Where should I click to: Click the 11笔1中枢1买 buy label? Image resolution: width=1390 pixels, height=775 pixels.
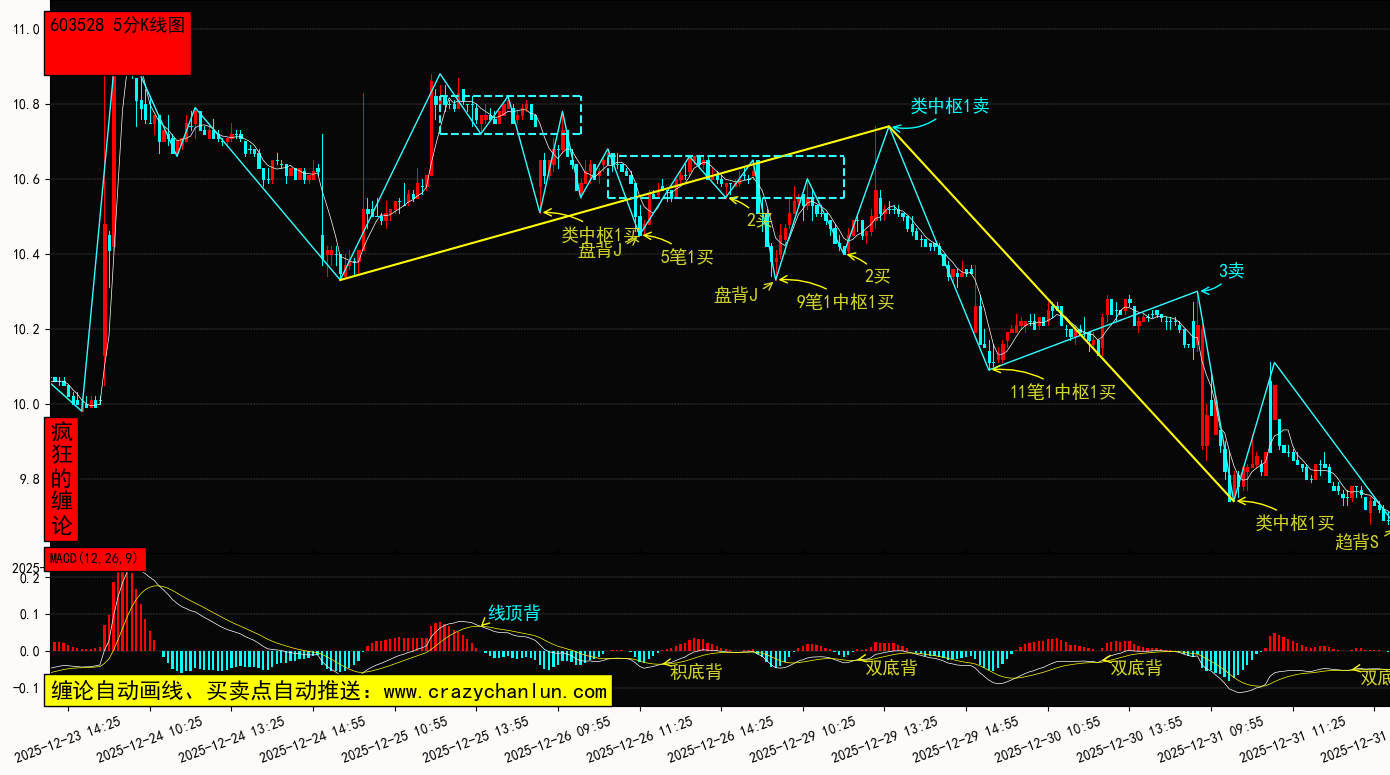1062,392
